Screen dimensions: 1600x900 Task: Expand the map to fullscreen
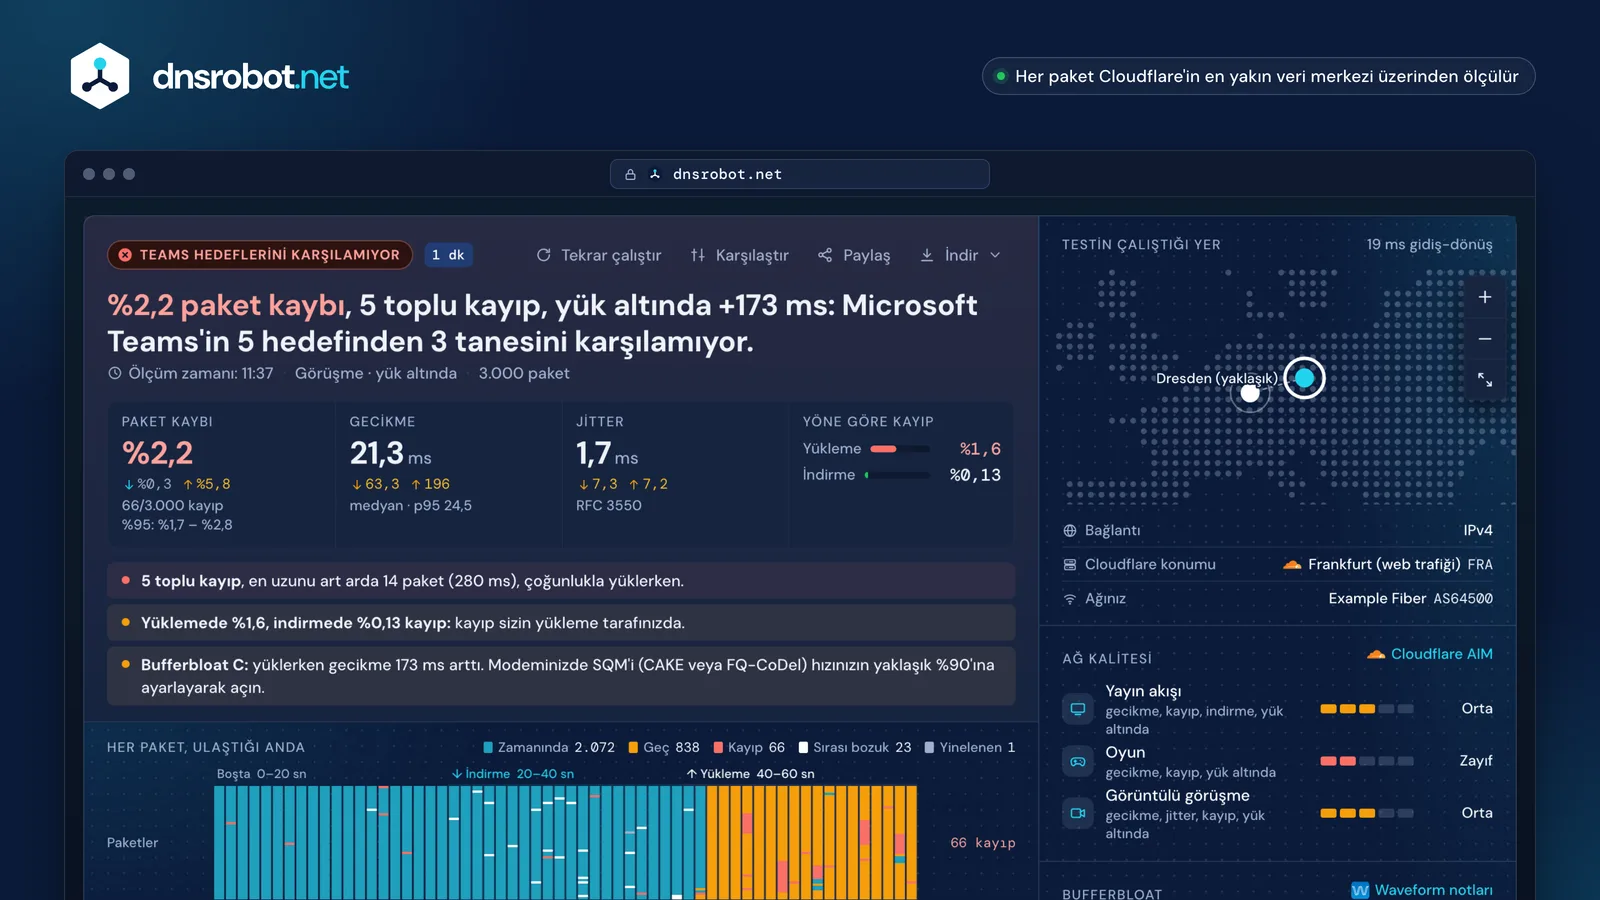point(1485,380)
